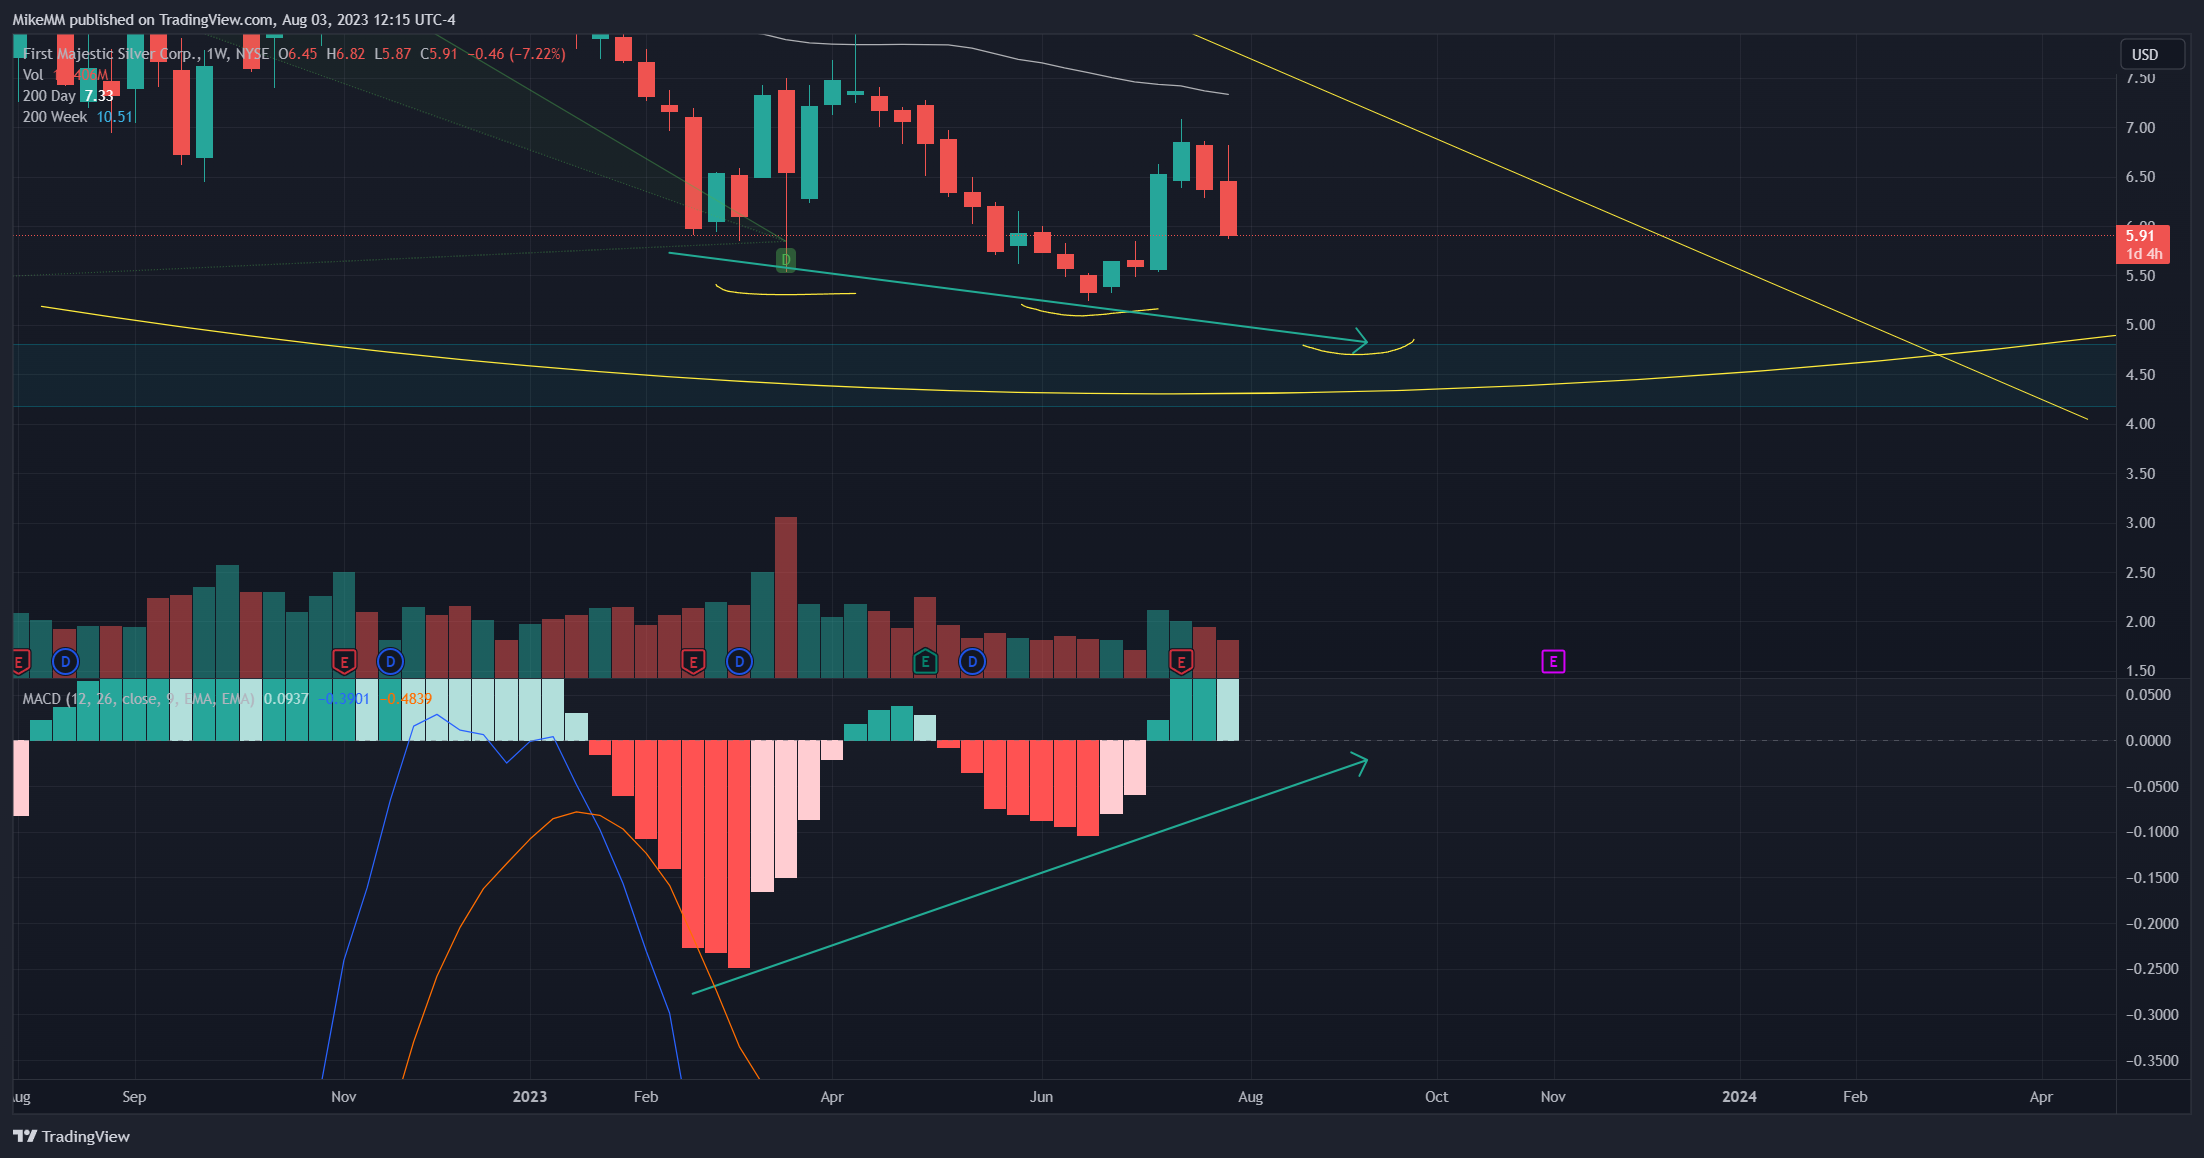The height and width of the screenshot is (1158, 2204).
Task: Click the 6.50 price axis label
Action: click(x=2141, y=177)
